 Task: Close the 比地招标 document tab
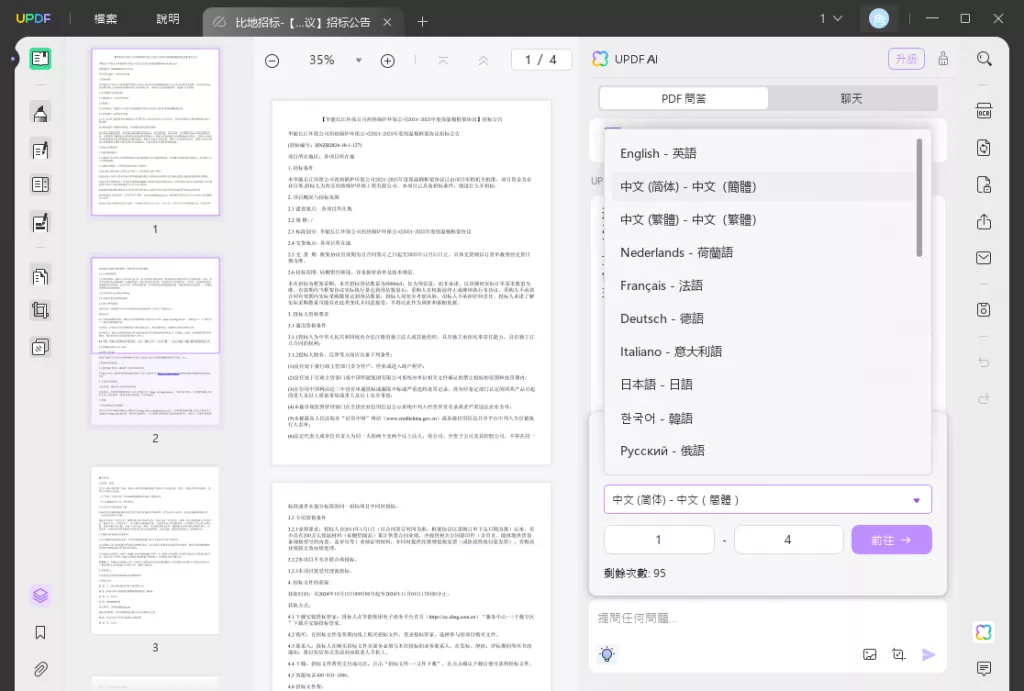pos(387,22)
